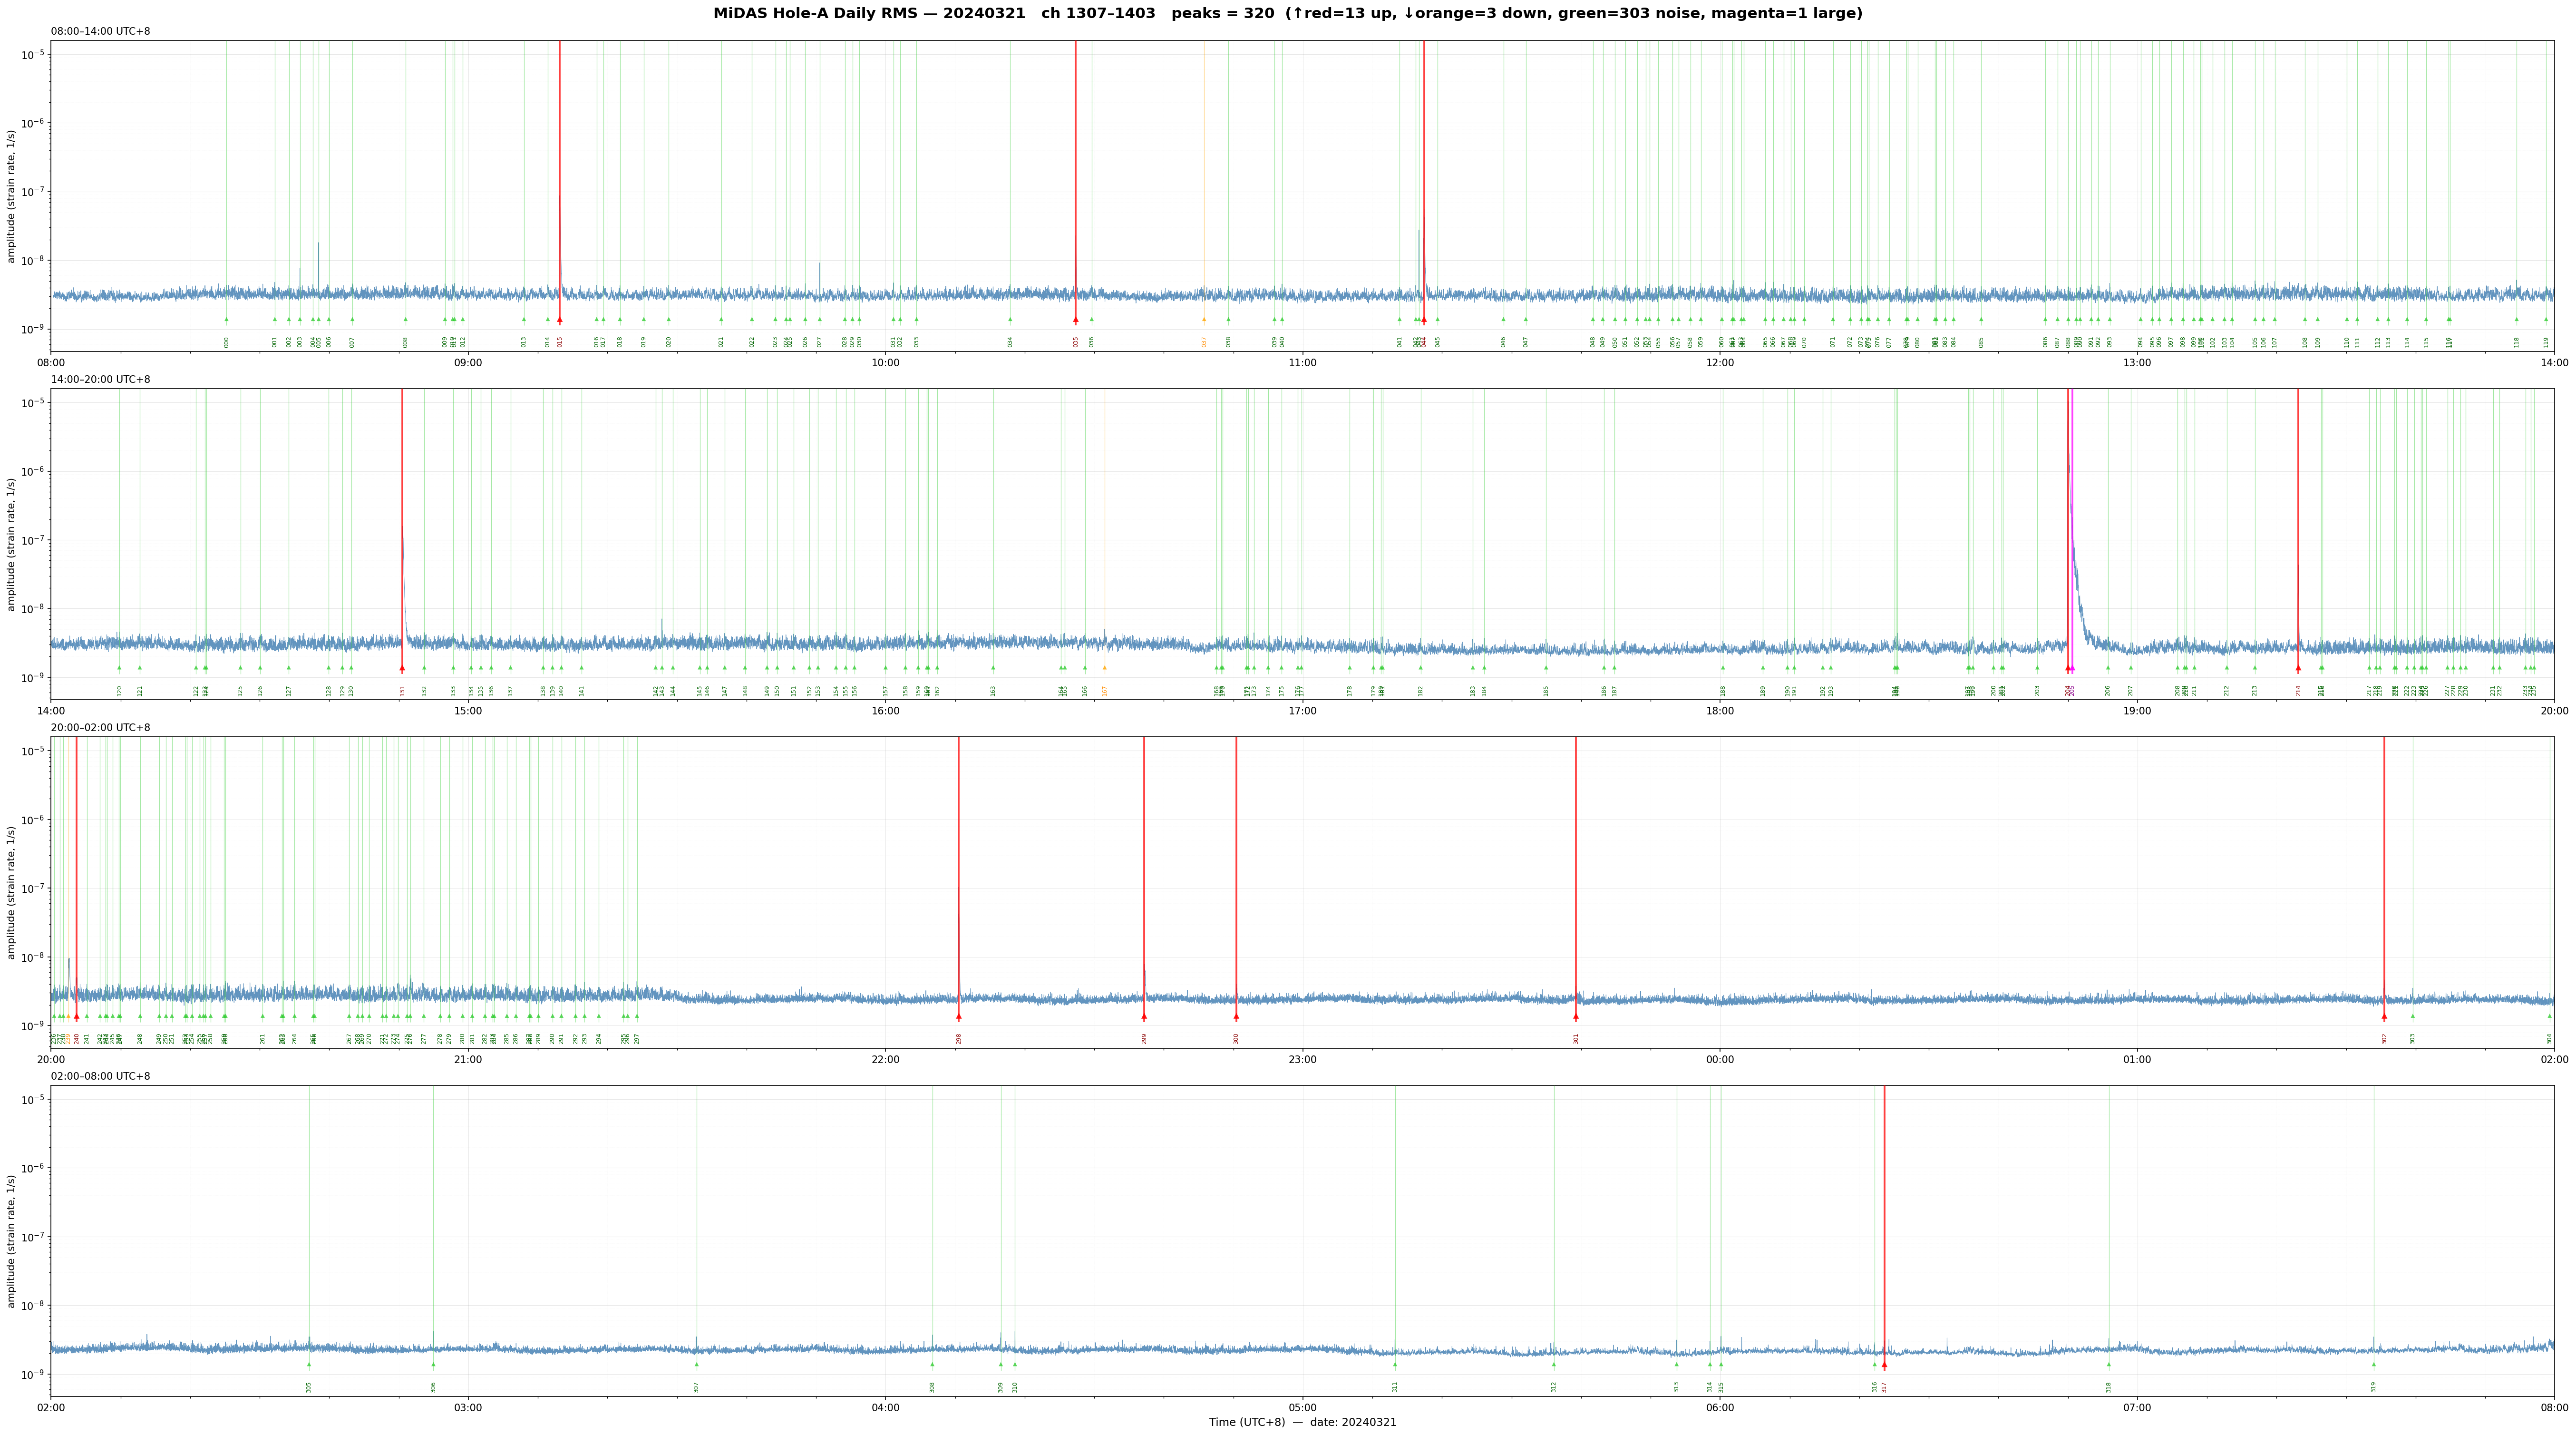Click the 16:00 time tick label
Viewport: 2576px width, 1435px height.
tap(885, 711)
